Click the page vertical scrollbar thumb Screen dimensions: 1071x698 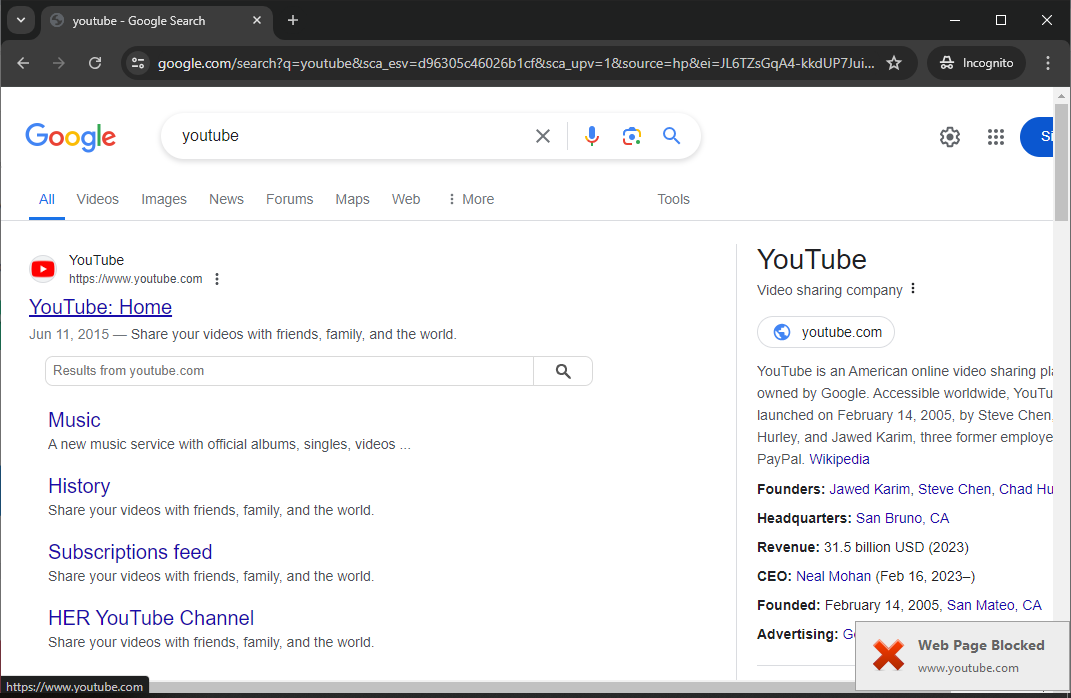point(1061,162)
